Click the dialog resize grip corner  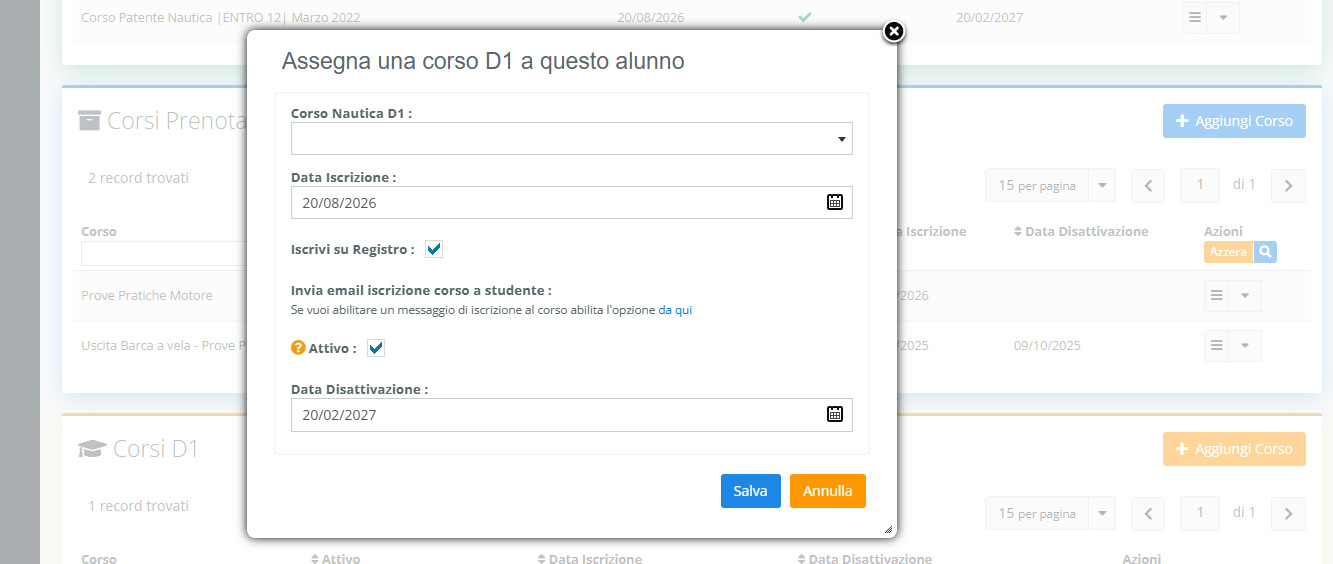888,530
